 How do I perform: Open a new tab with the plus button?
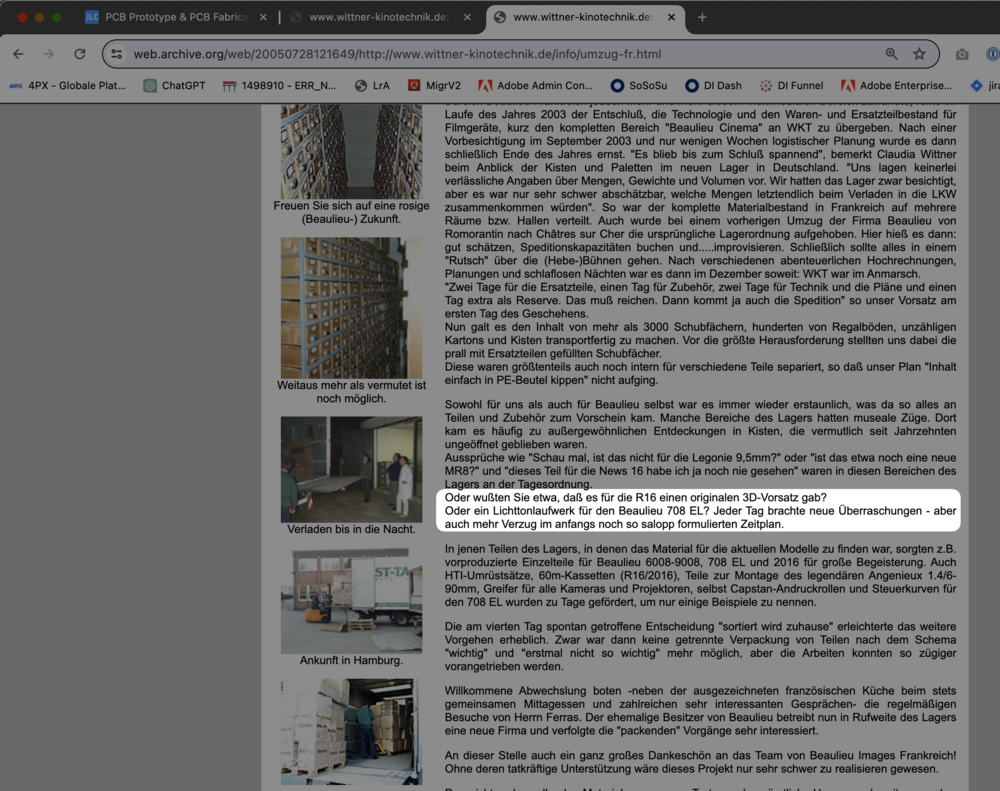[x=704, y=17]
